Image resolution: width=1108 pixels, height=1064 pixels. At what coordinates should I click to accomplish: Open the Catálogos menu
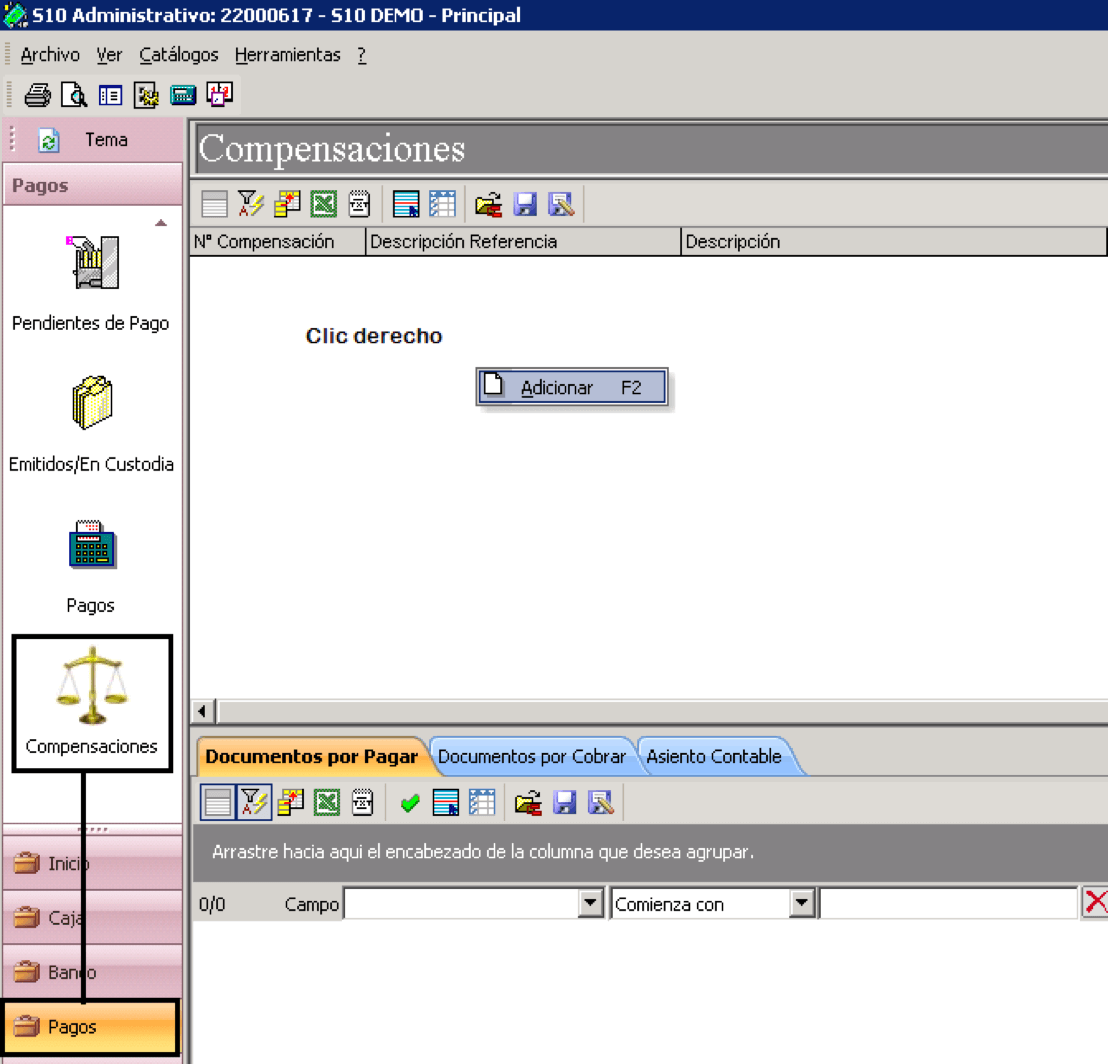[179, 55]
